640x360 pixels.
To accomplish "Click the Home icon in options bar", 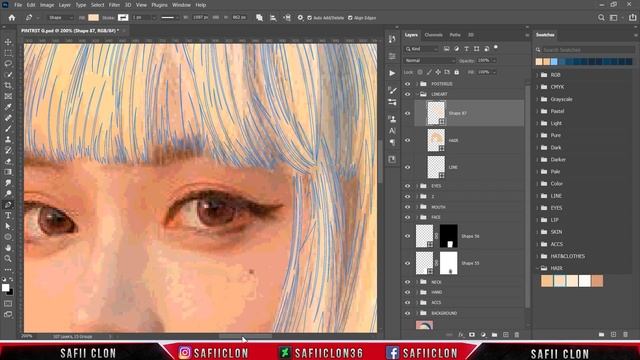I will tap(12, 18).
